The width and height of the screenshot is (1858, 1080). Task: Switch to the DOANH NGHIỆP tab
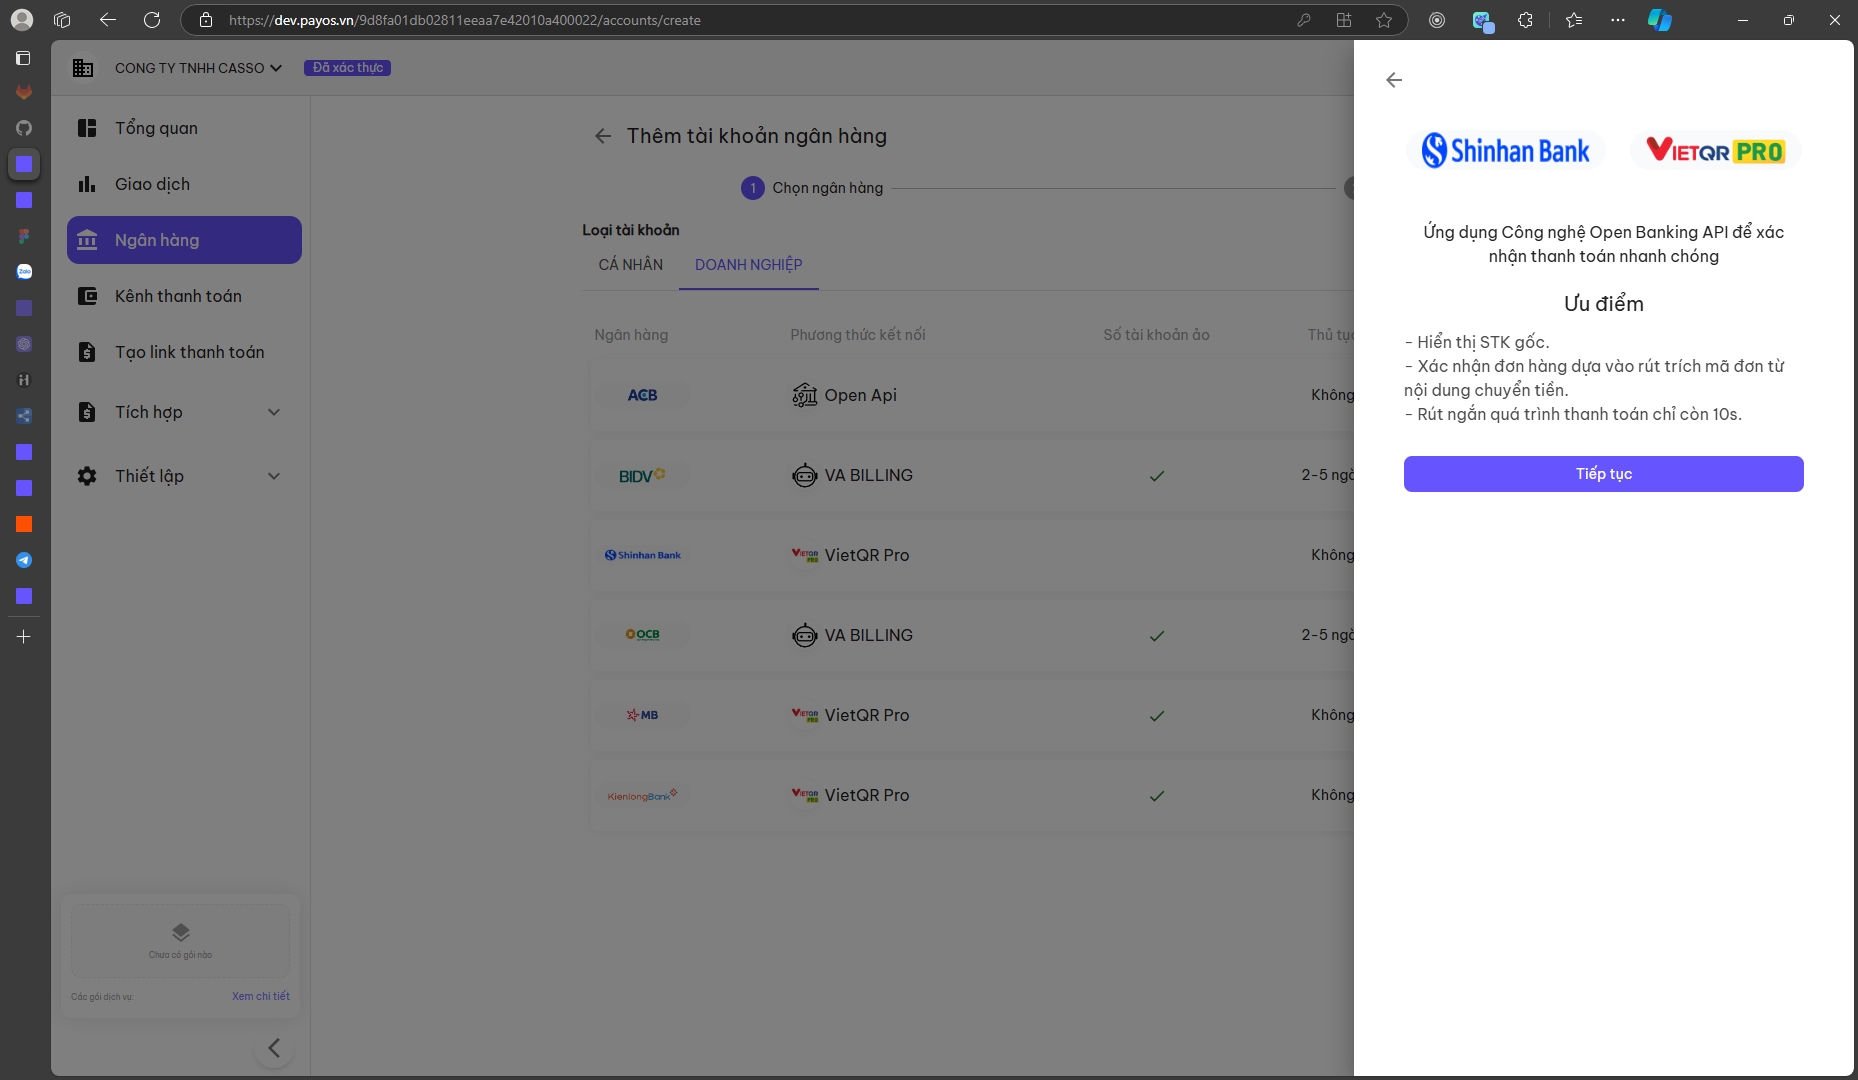click(x=749, y=265)
